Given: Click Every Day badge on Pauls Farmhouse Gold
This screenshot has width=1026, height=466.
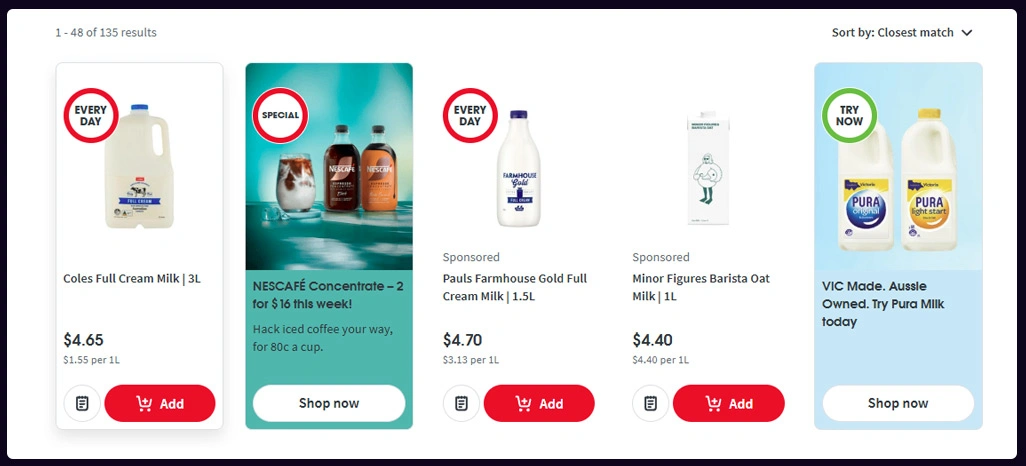Looking at the screenshot, I should tap(470, 116).
